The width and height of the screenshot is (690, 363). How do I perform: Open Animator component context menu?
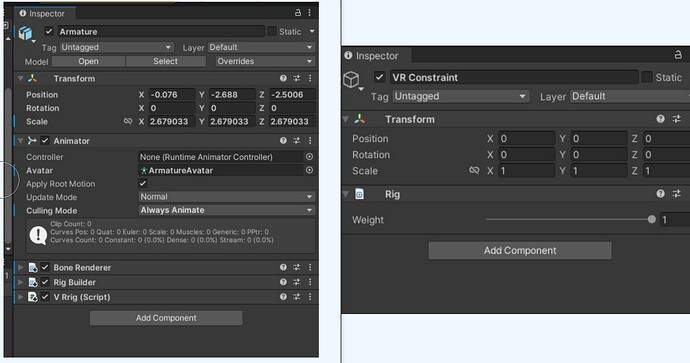click(x=310, y=141)
